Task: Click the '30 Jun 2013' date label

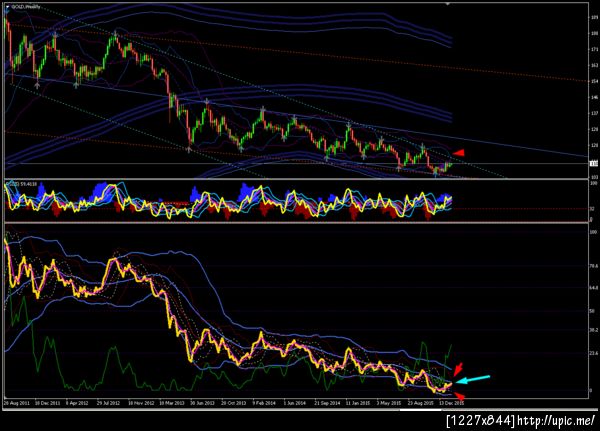Action: tap(202, 403)
